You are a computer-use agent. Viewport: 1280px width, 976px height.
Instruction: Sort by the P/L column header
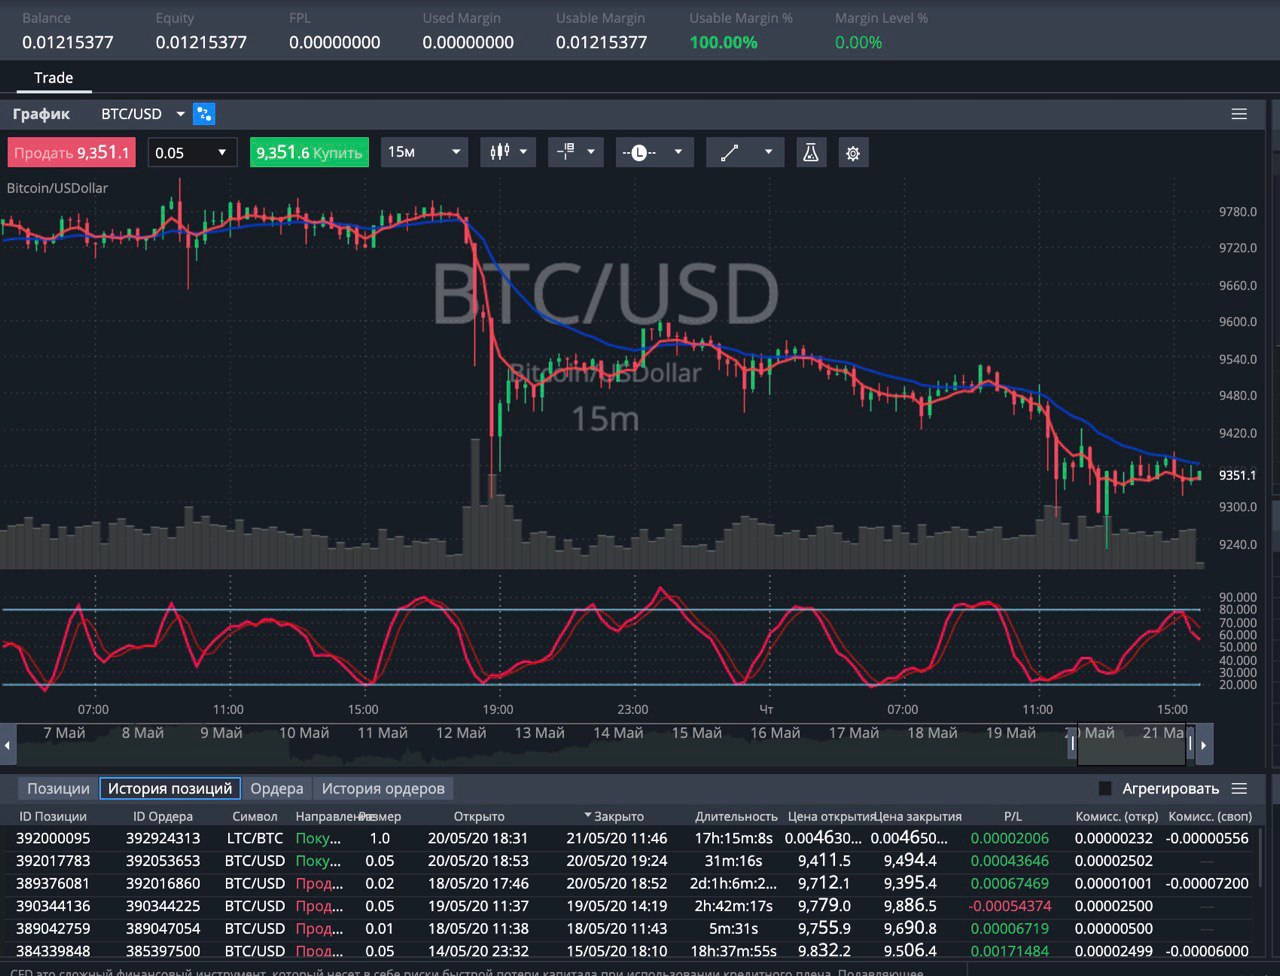(x=1013, y=816)
